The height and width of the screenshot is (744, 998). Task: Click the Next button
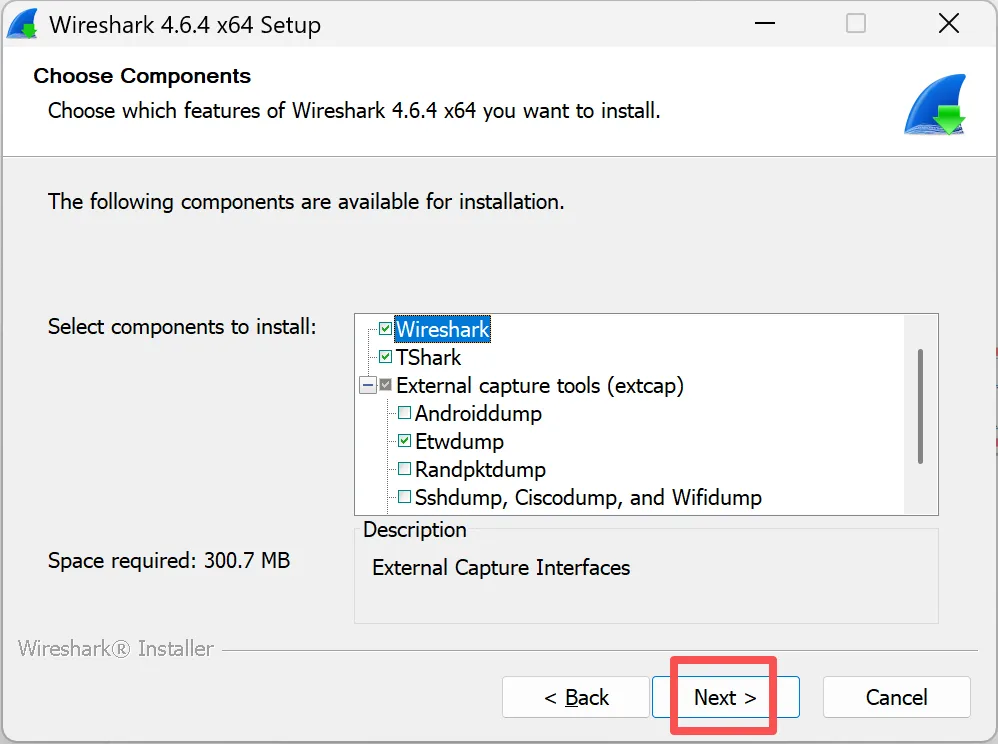(725, 697)
